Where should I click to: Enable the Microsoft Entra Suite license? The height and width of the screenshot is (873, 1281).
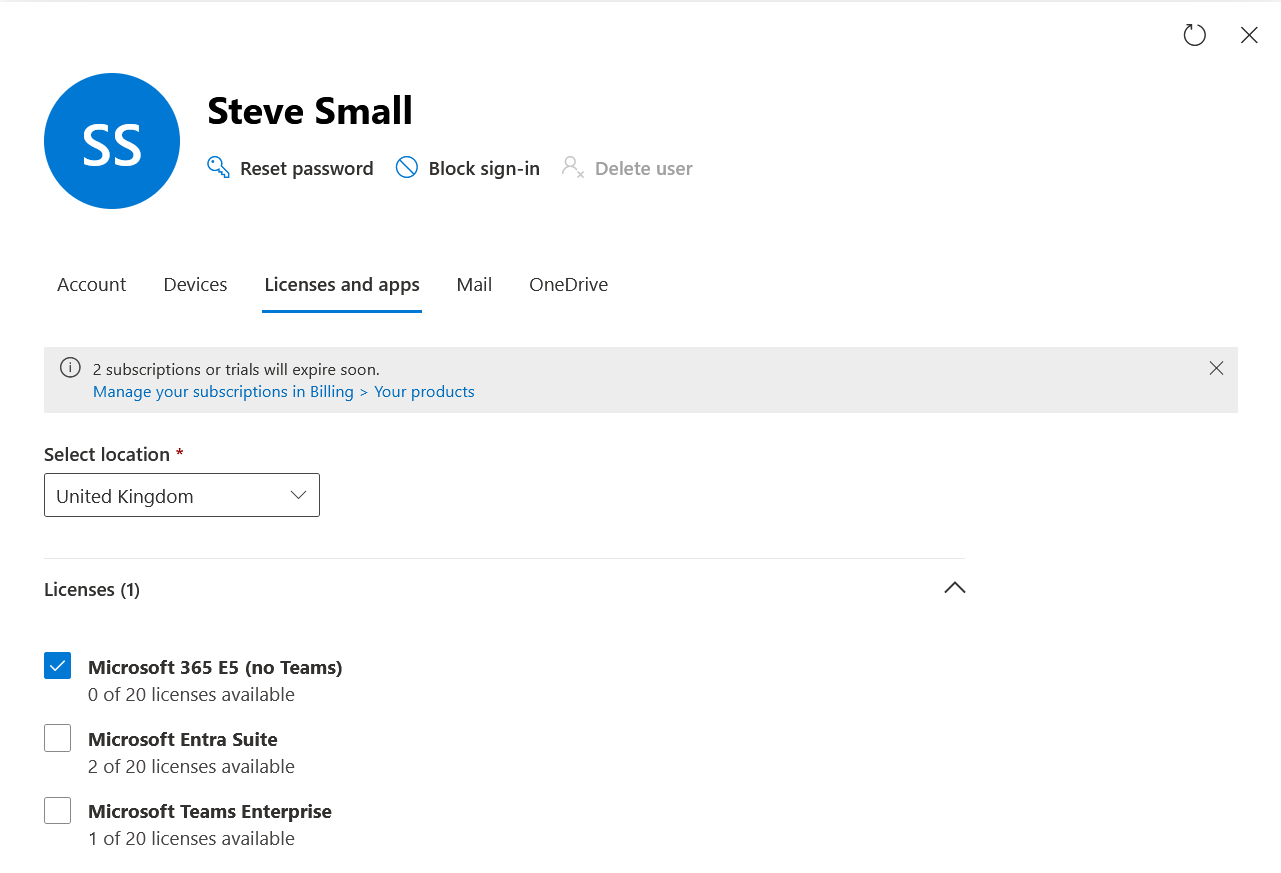(x=58, y=738)
